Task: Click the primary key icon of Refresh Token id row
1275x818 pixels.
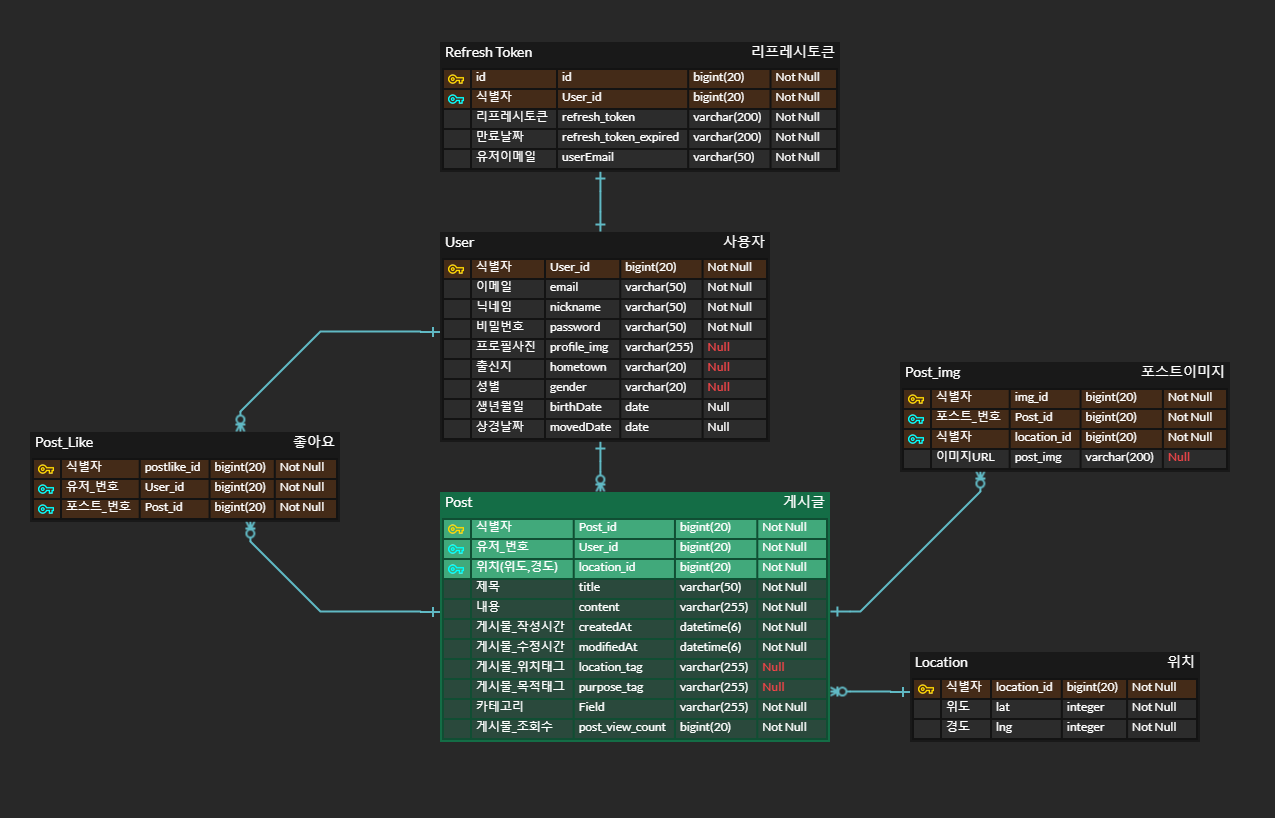Action: 456,78
